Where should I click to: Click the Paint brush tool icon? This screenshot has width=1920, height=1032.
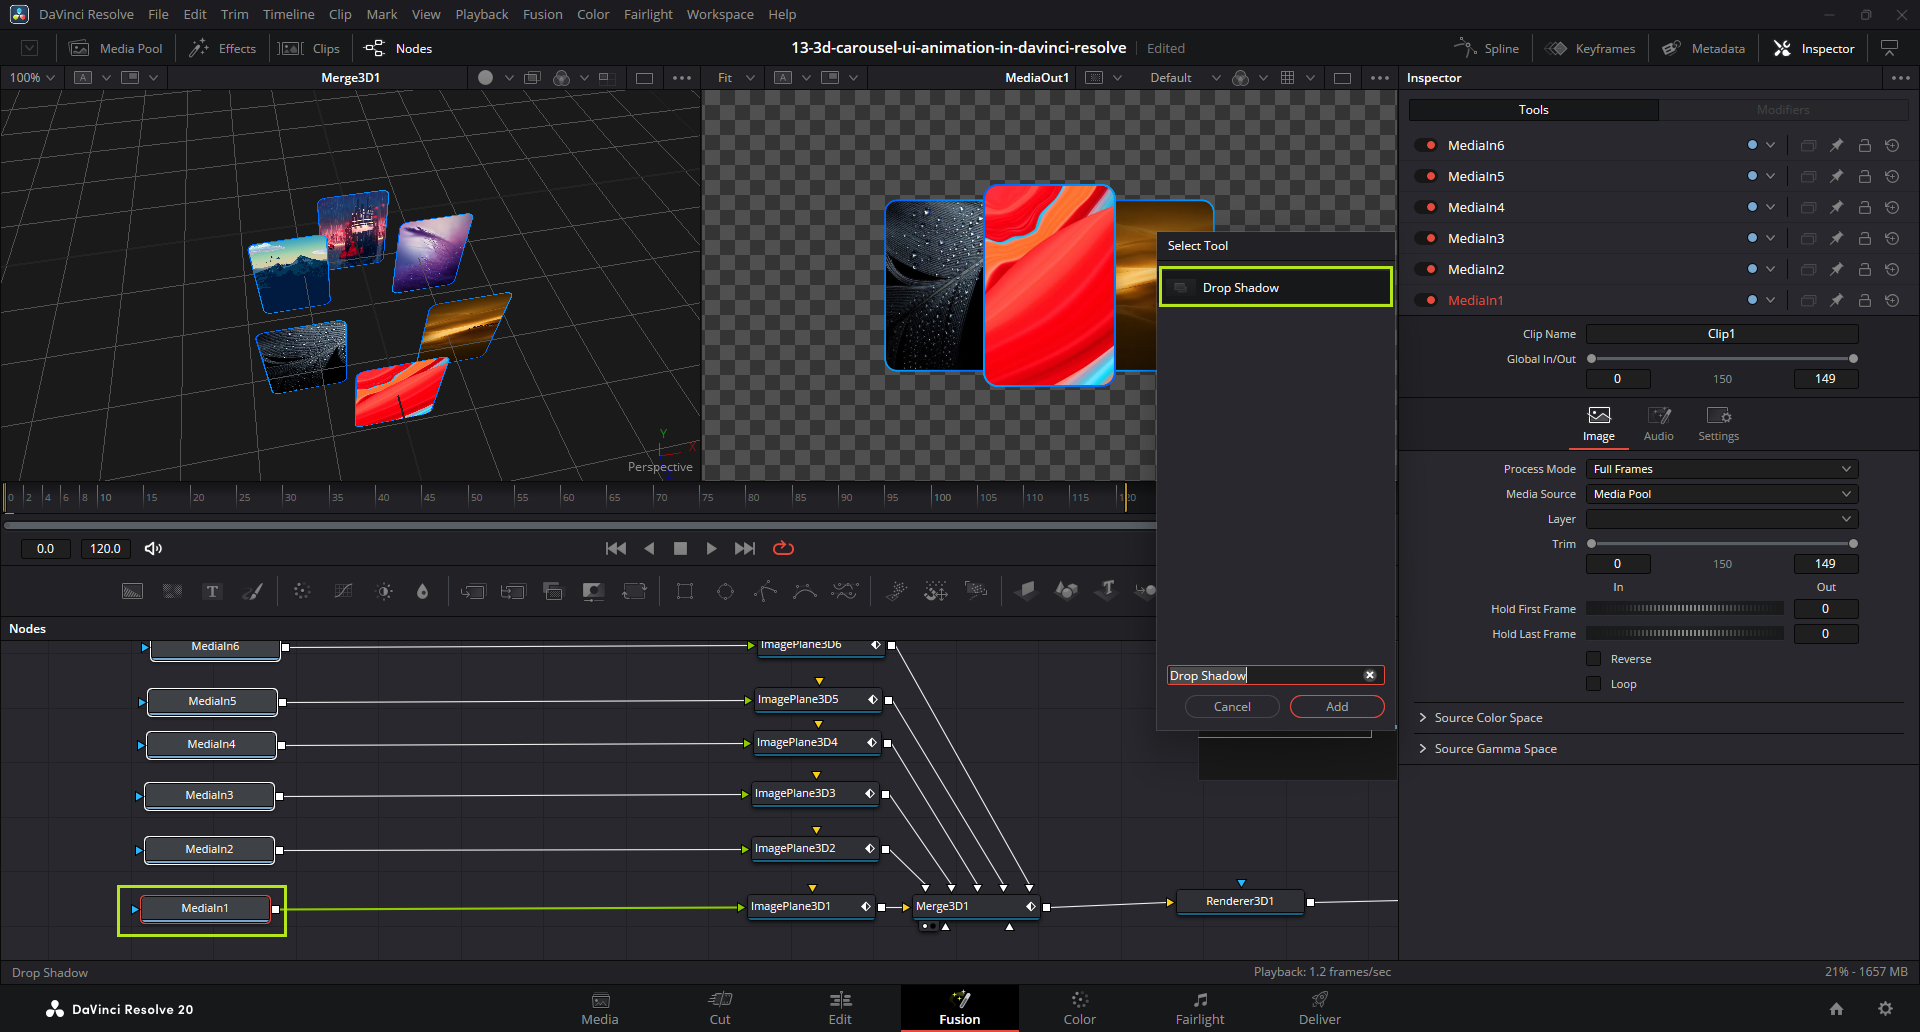pyautogui.click(x=253, y=592)
